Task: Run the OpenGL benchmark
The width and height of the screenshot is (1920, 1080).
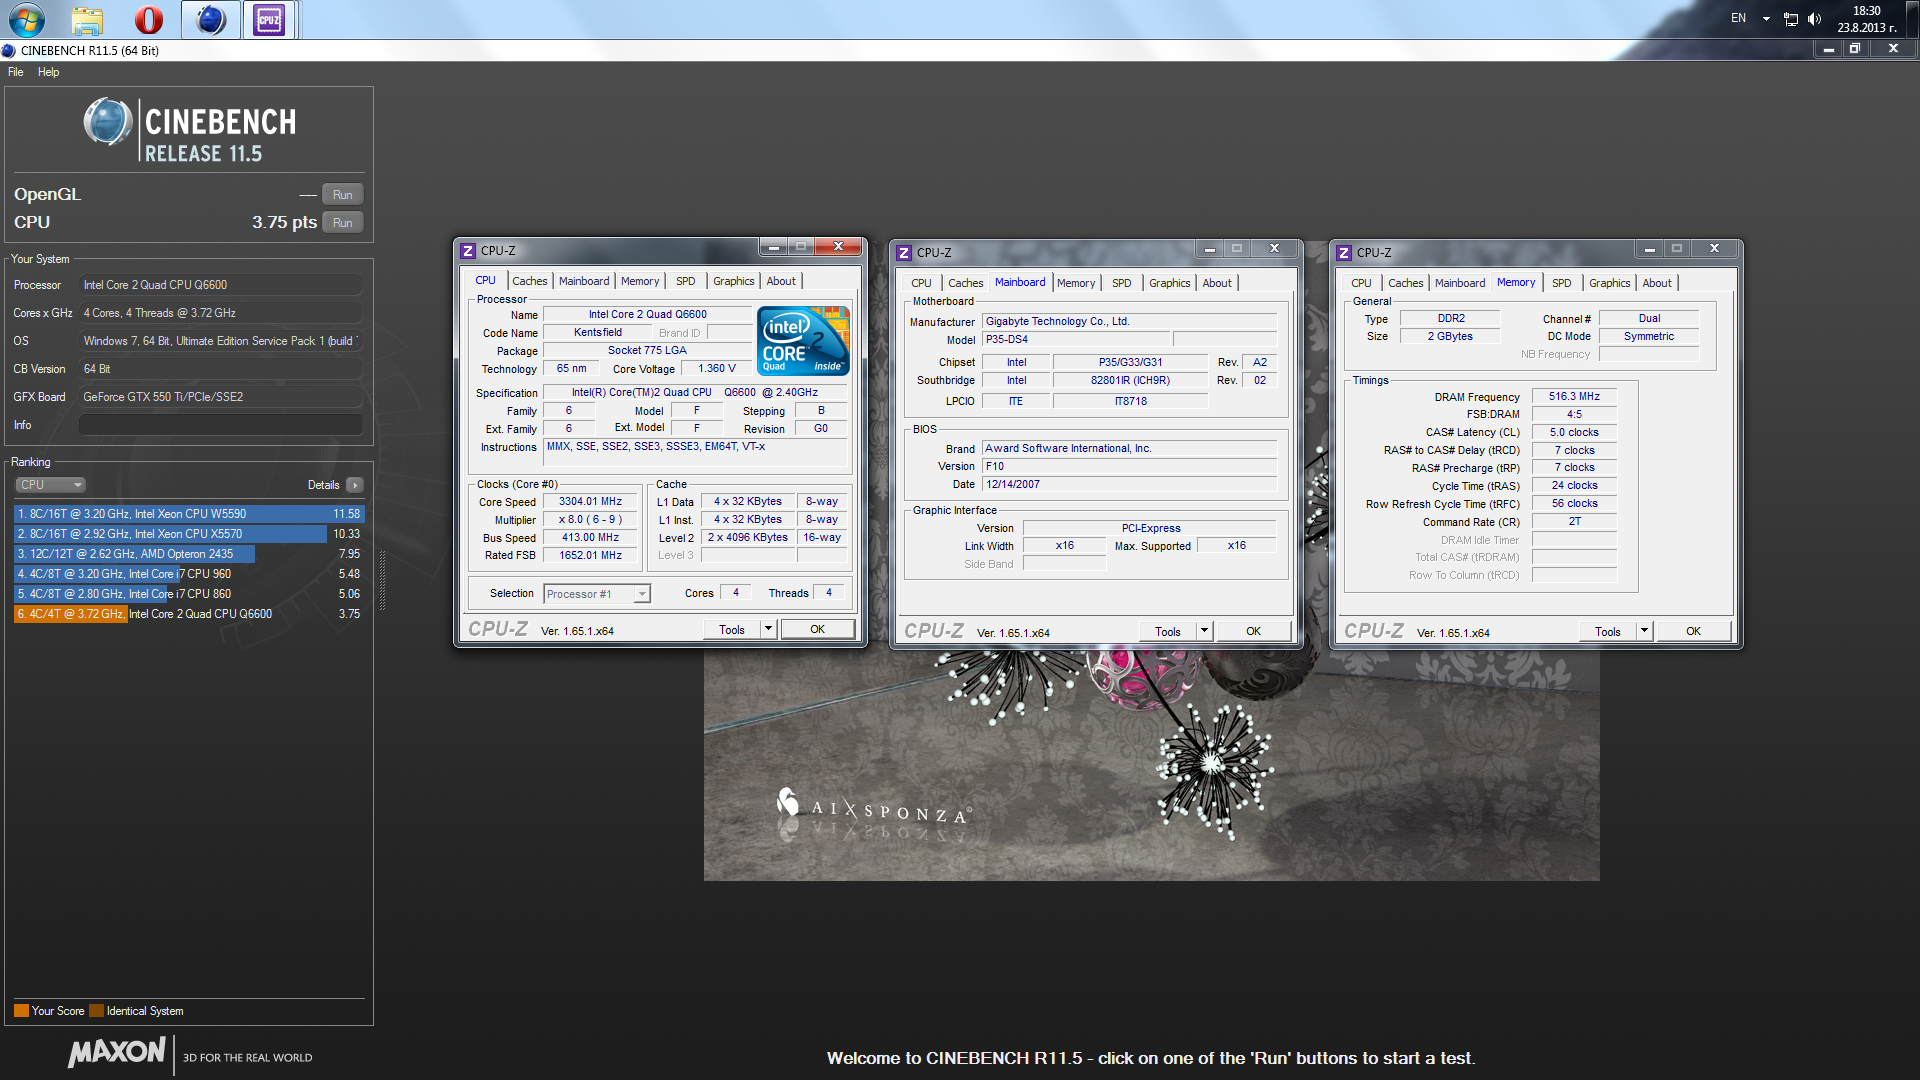Action: [342, 194]
